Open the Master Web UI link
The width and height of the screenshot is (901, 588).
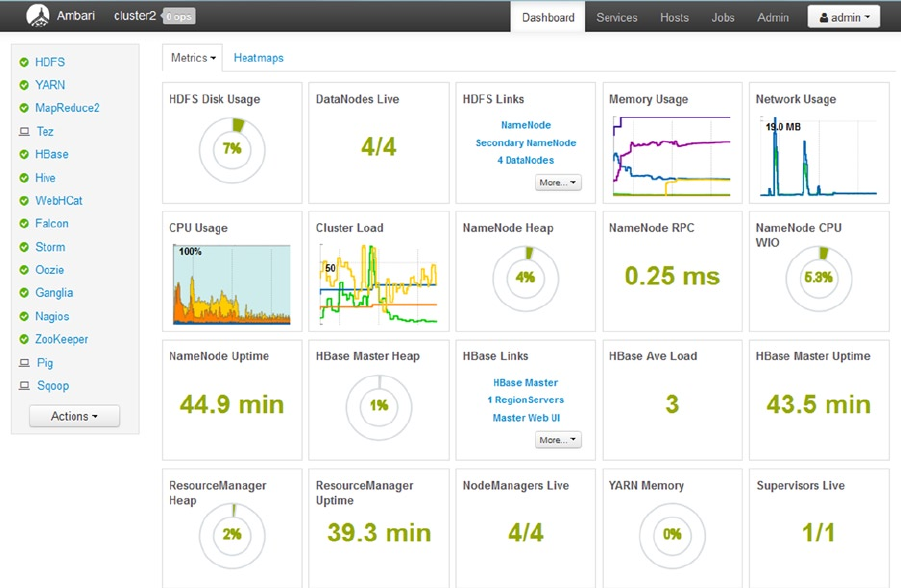[526, 418]
